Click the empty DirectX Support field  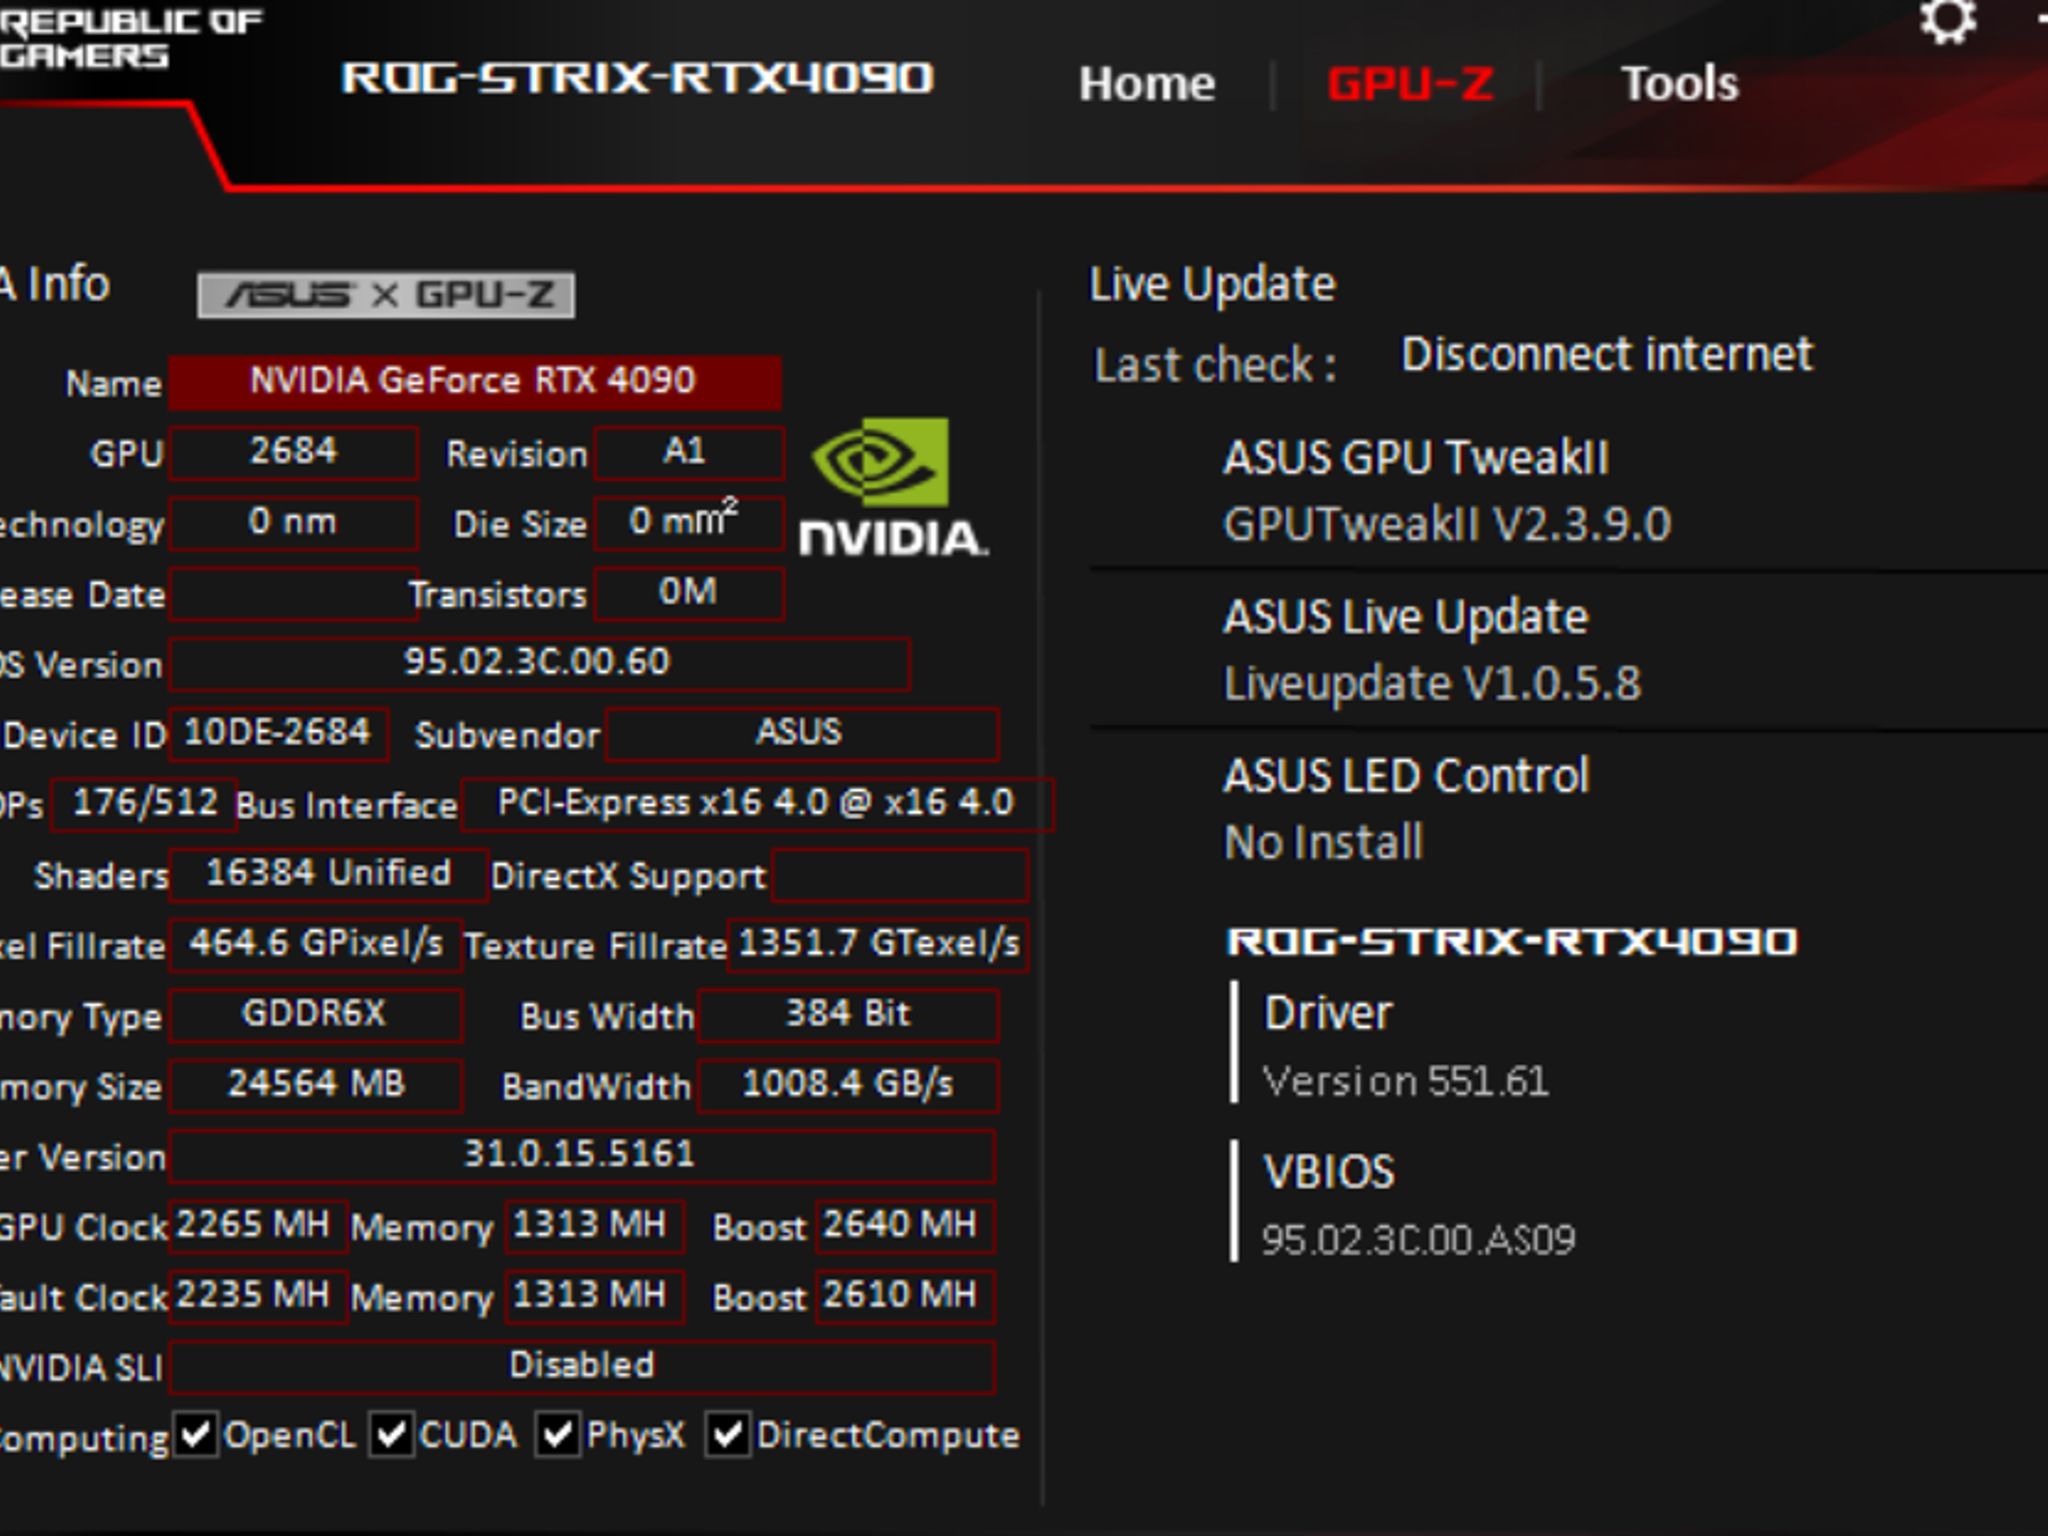pos(900,875)
